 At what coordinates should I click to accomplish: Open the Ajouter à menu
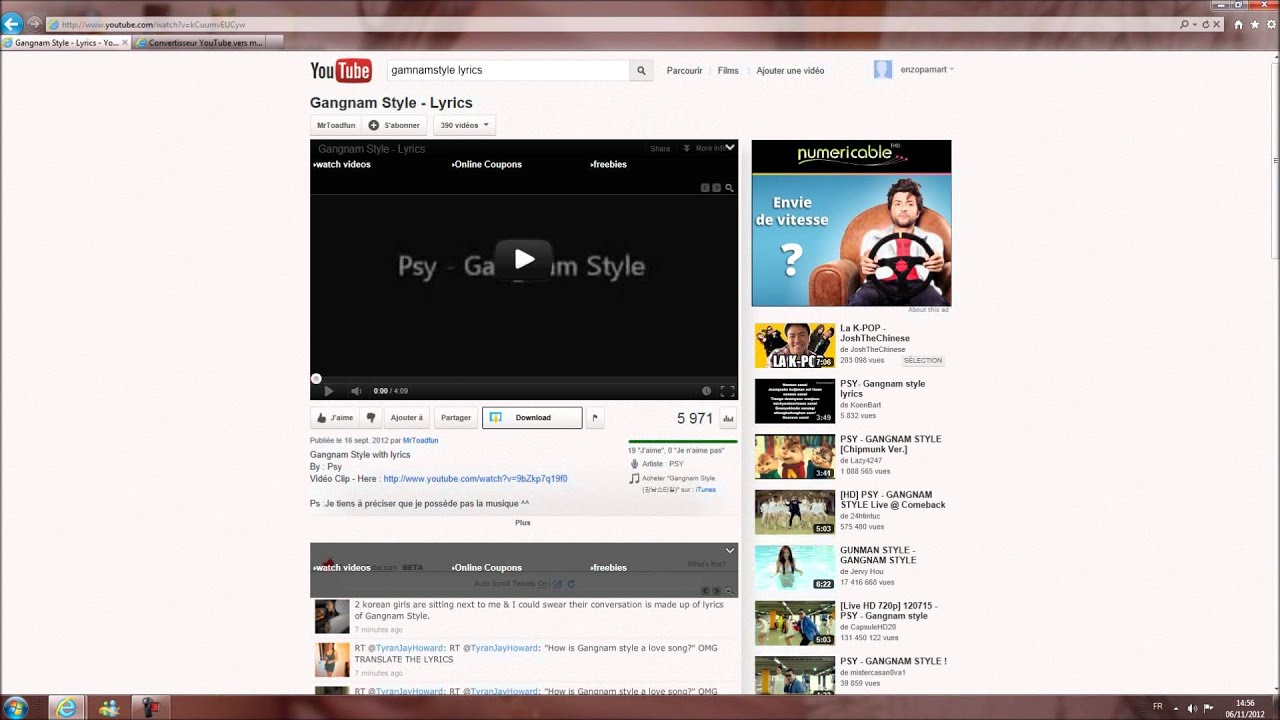406,418
